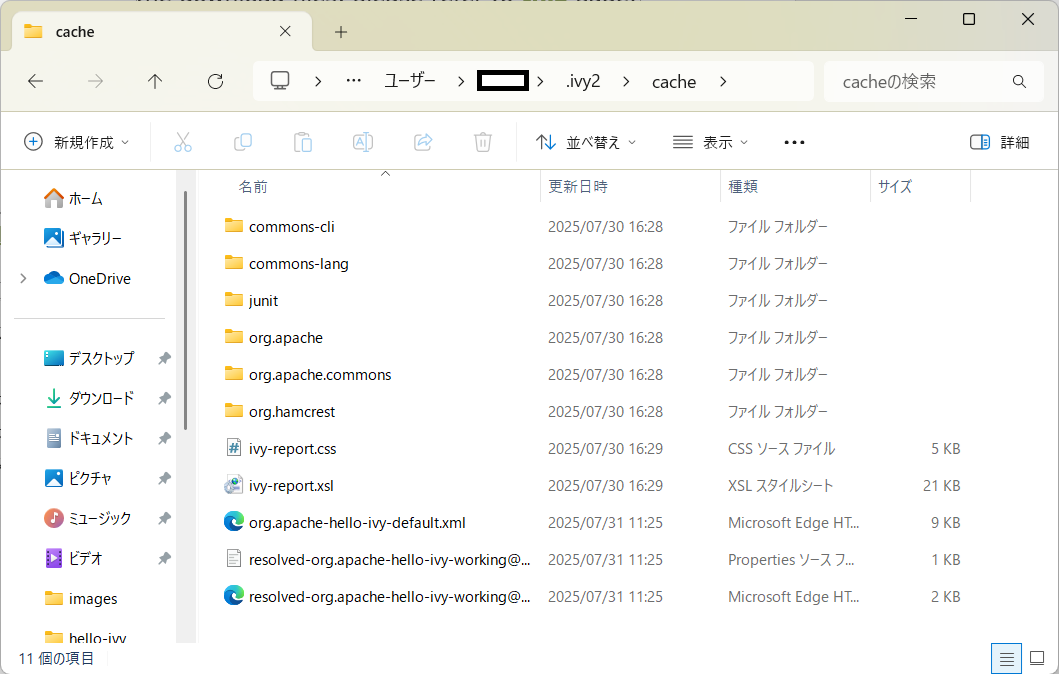Click inside the cacheの検索 search box

[x=920, y=82]
